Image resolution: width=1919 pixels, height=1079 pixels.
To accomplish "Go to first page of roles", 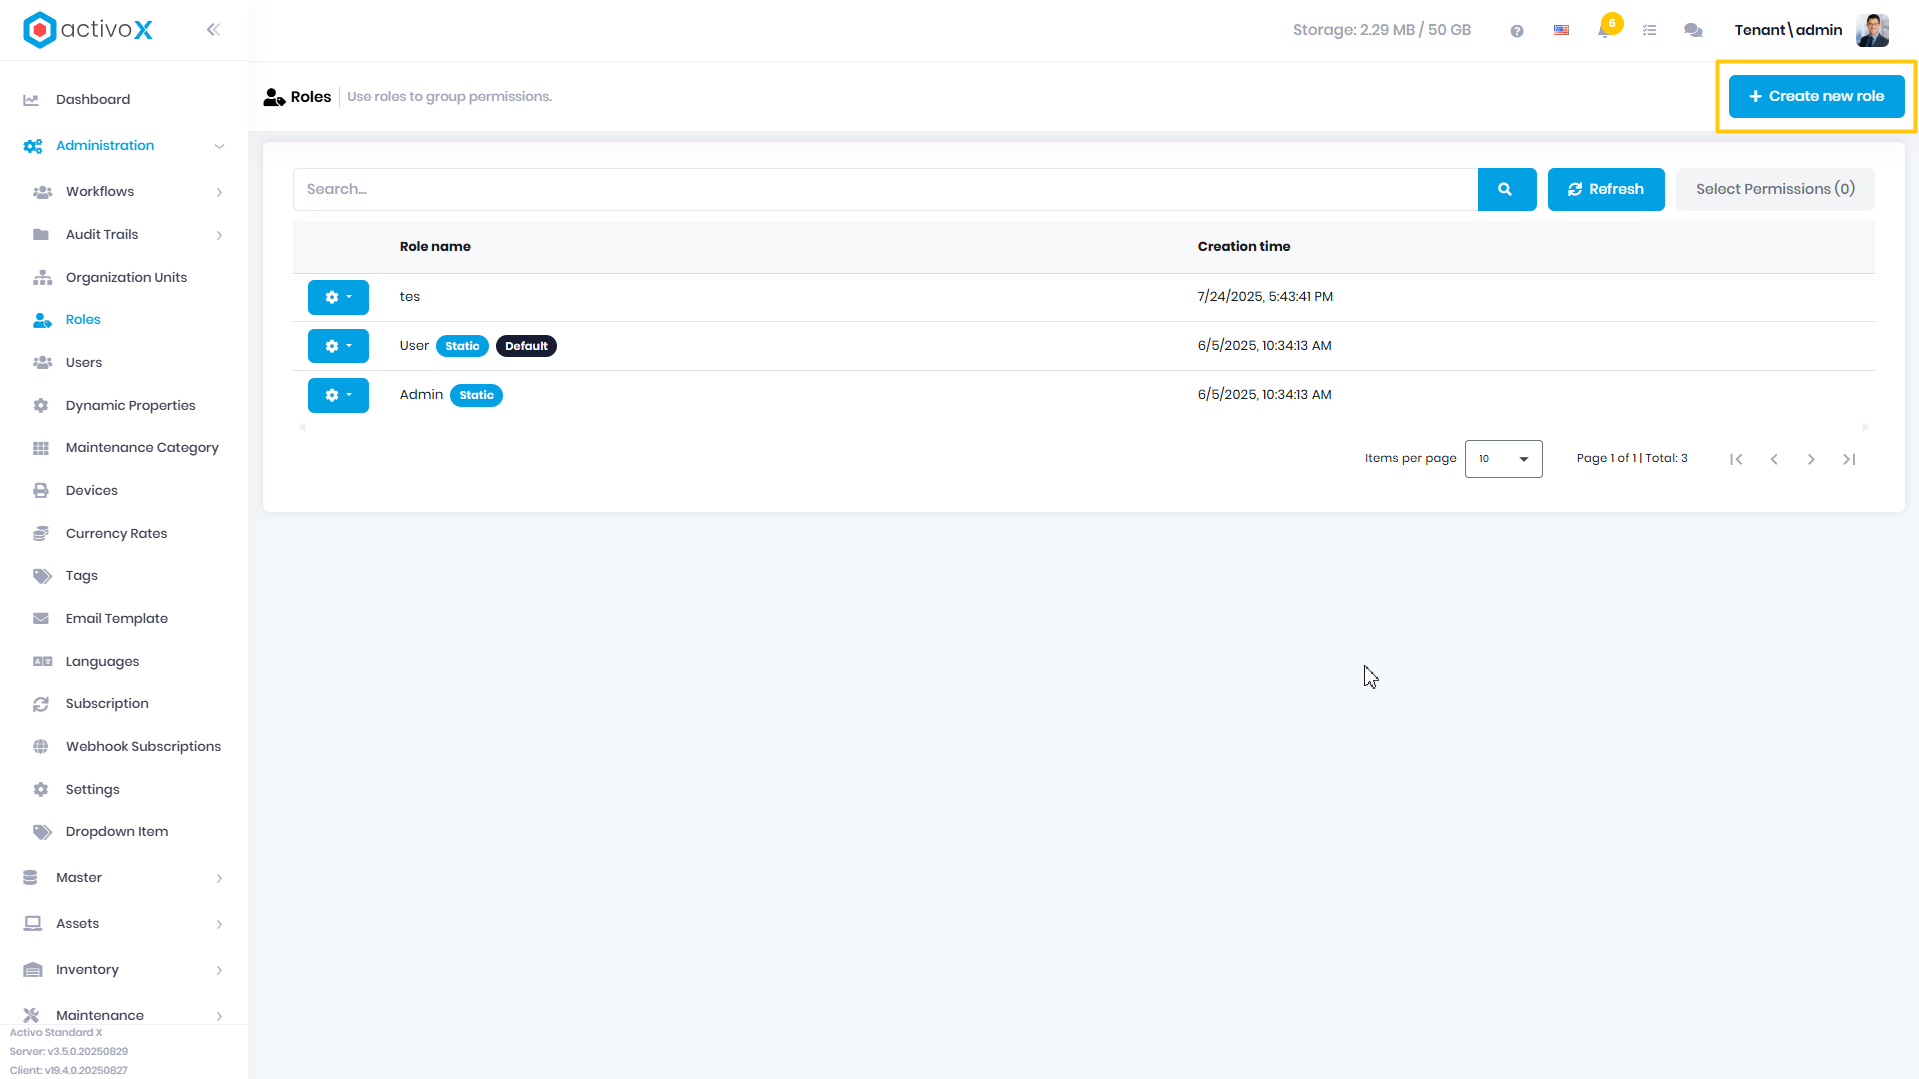I will (1736, 459).
